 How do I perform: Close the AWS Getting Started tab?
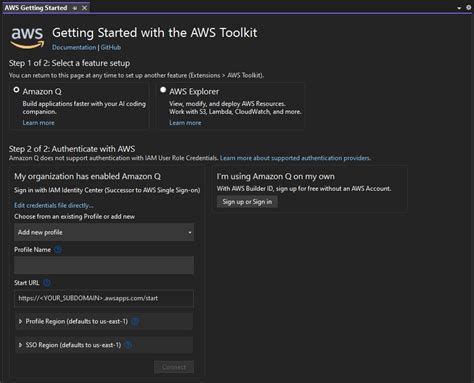coord(85,8)
